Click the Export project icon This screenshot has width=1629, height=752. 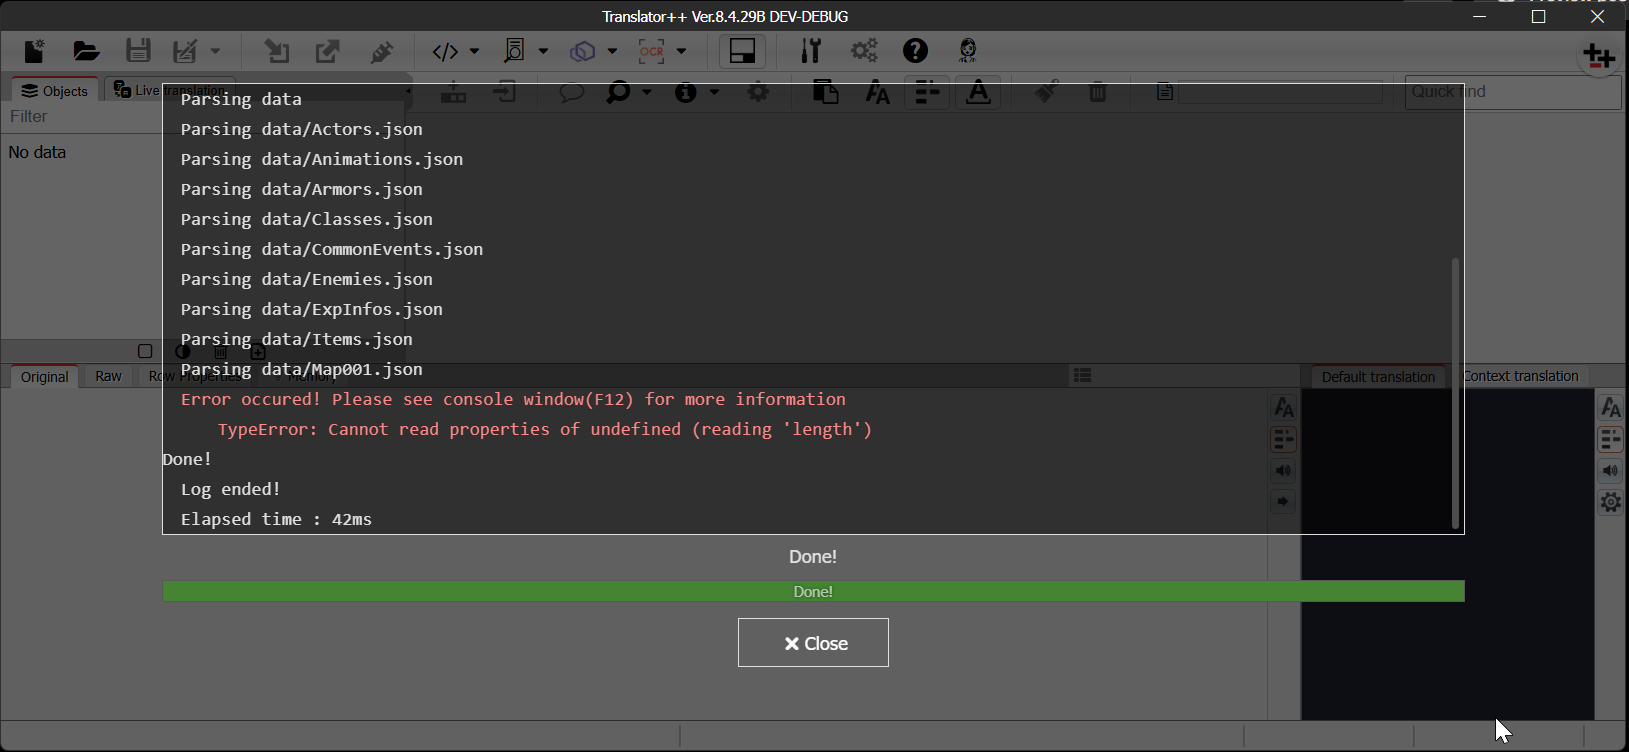tap(327, 51)
